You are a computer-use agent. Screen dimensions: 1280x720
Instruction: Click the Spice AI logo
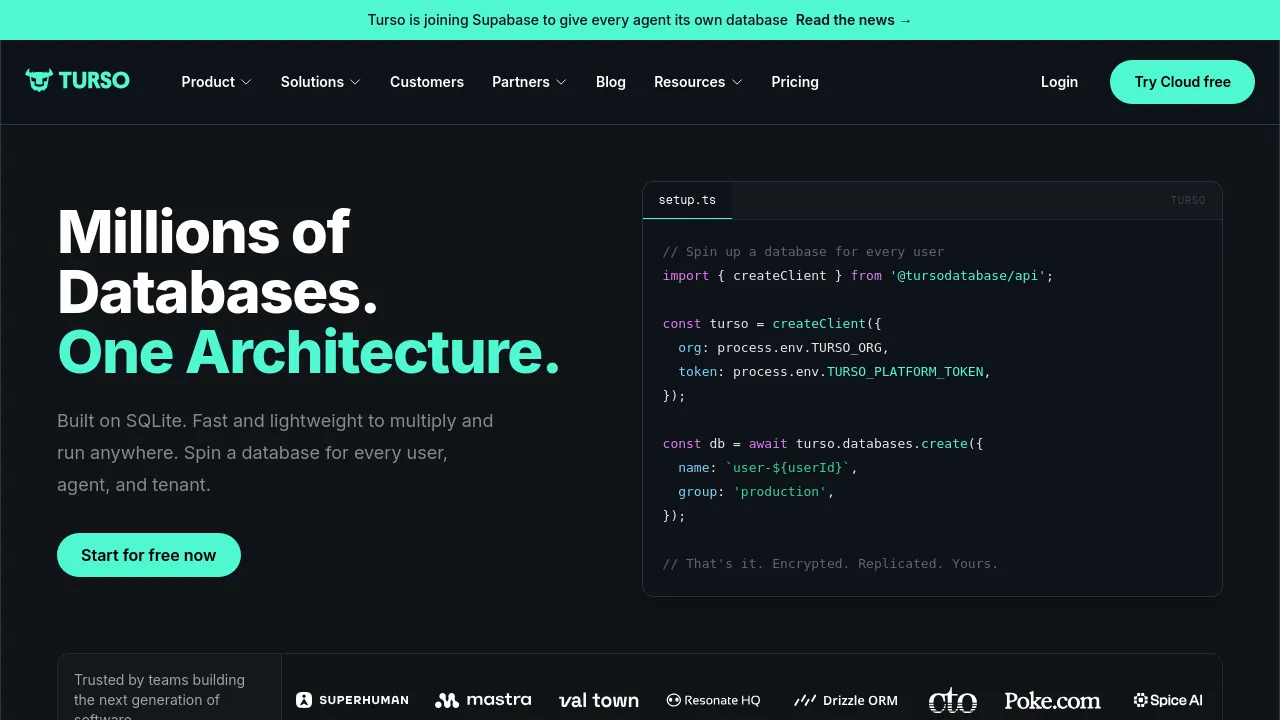(x=1168, y=700)
